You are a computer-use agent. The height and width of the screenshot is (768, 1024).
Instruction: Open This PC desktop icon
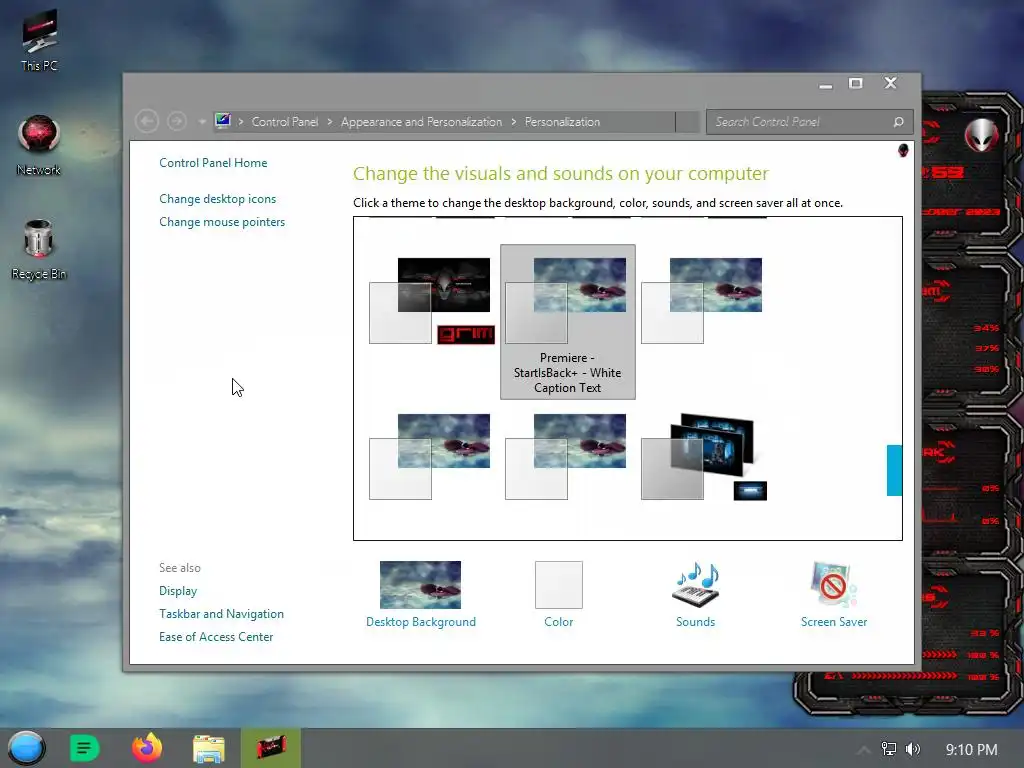(x=39, y=40)
